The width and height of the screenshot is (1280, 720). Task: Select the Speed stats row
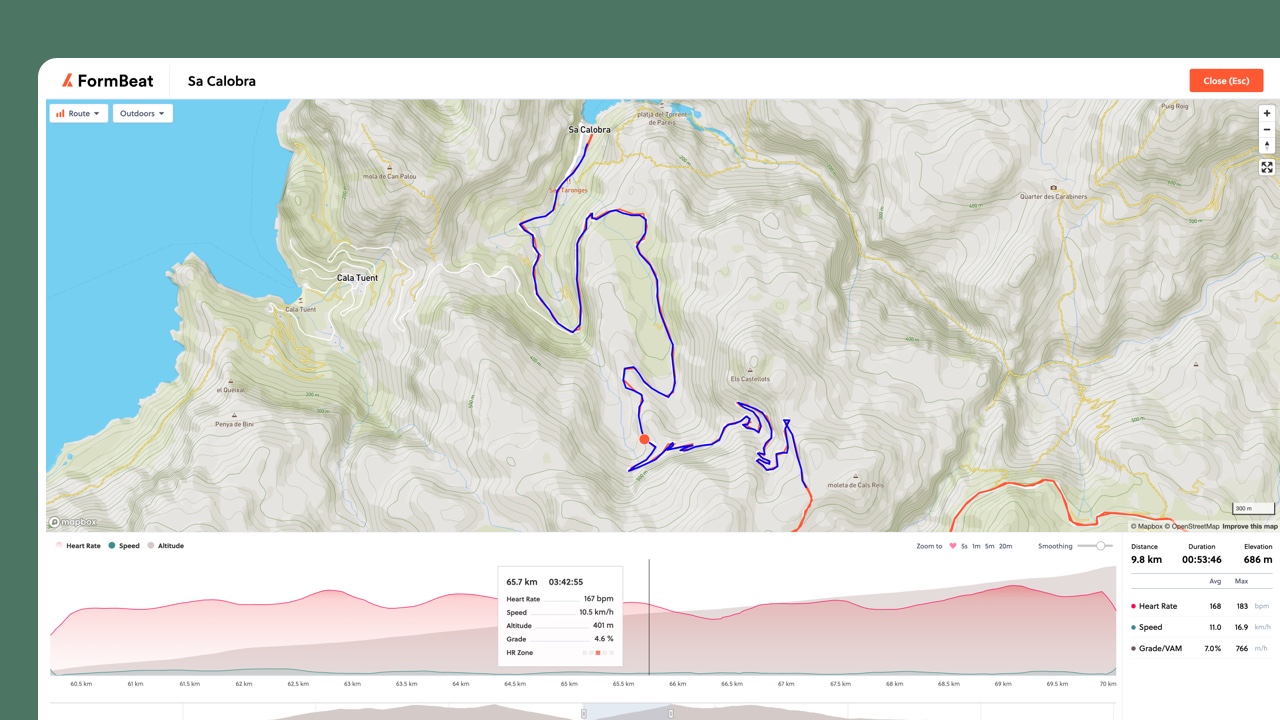(1200, 627)
